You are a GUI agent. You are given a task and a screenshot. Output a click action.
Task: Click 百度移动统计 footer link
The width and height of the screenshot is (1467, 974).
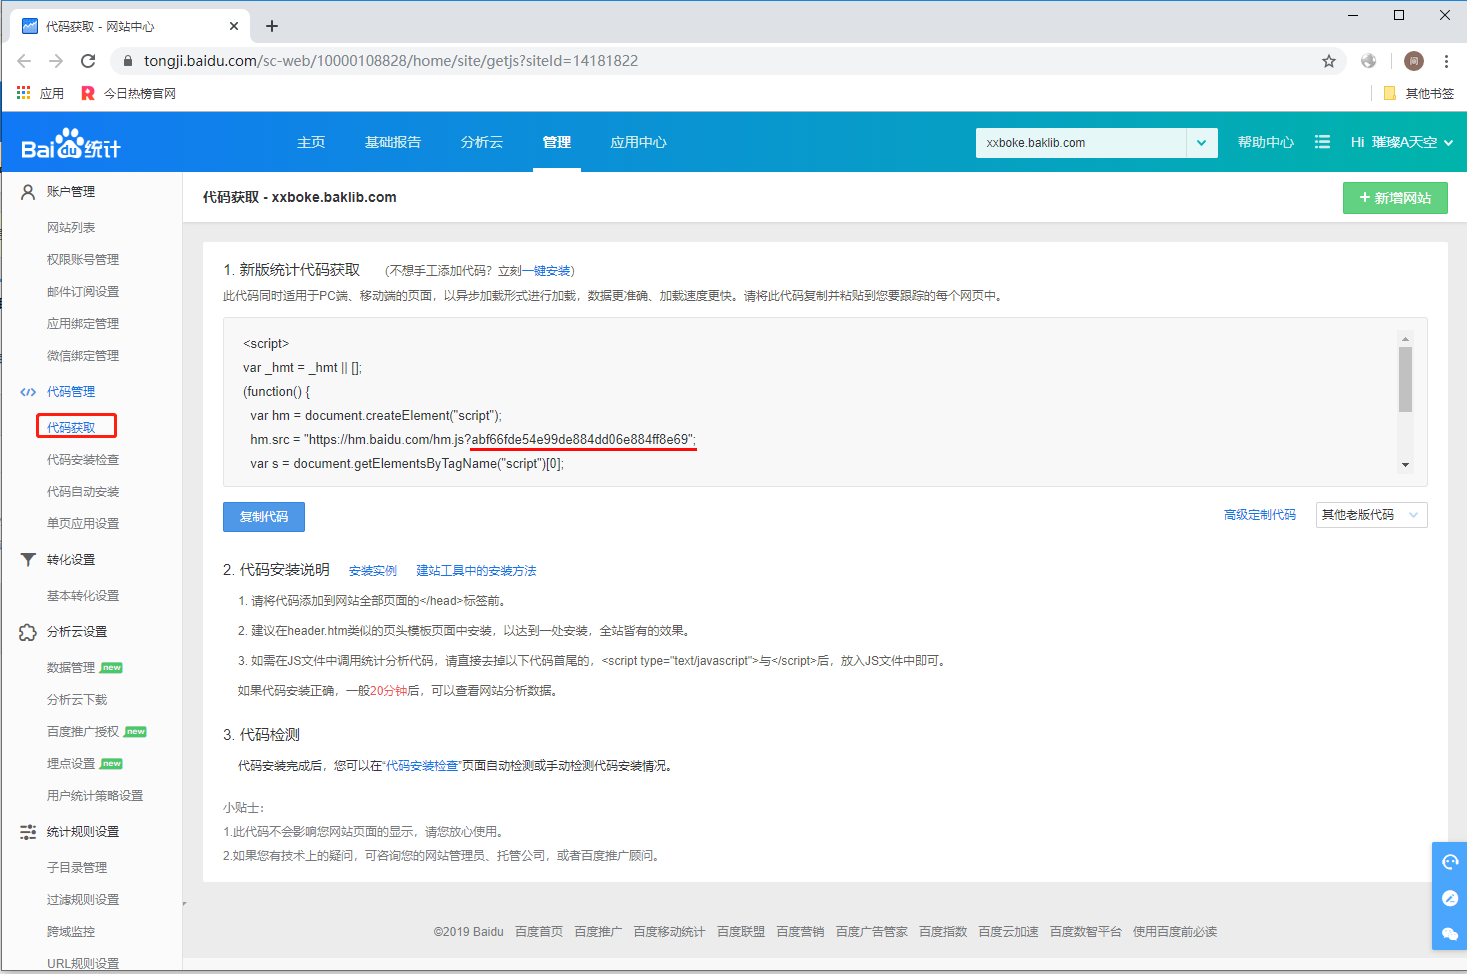tap(669, 932)
